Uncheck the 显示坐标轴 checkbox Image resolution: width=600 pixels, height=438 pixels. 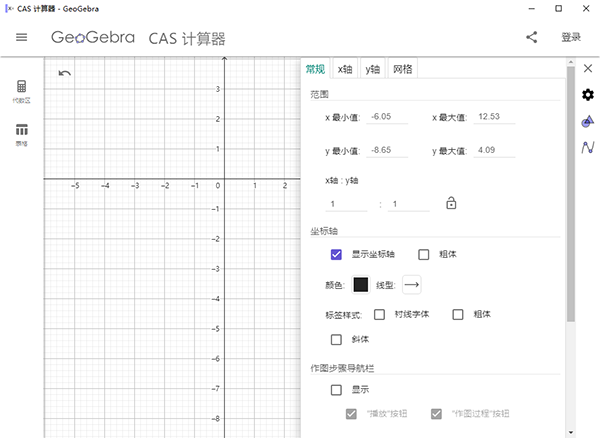(x=337, y=254)
